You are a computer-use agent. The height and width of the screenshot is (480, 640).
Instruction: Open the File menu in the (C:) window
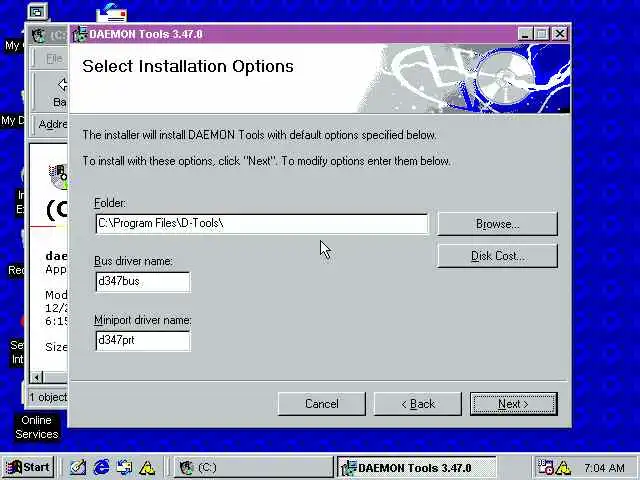coord(54,59)
